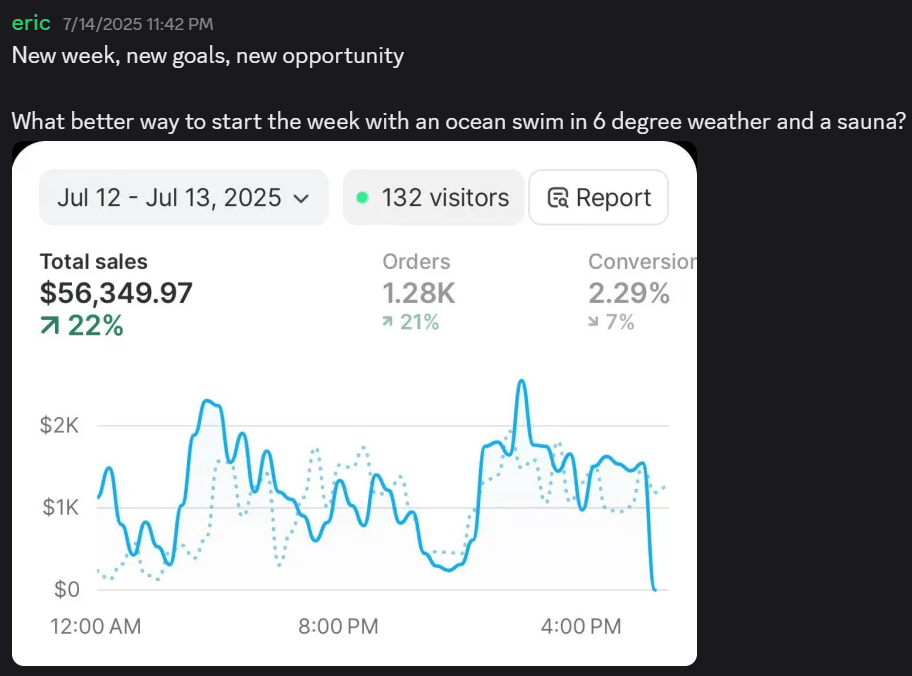
Task: Expand the date range chevron arrow
Action: tap(301, 198)
